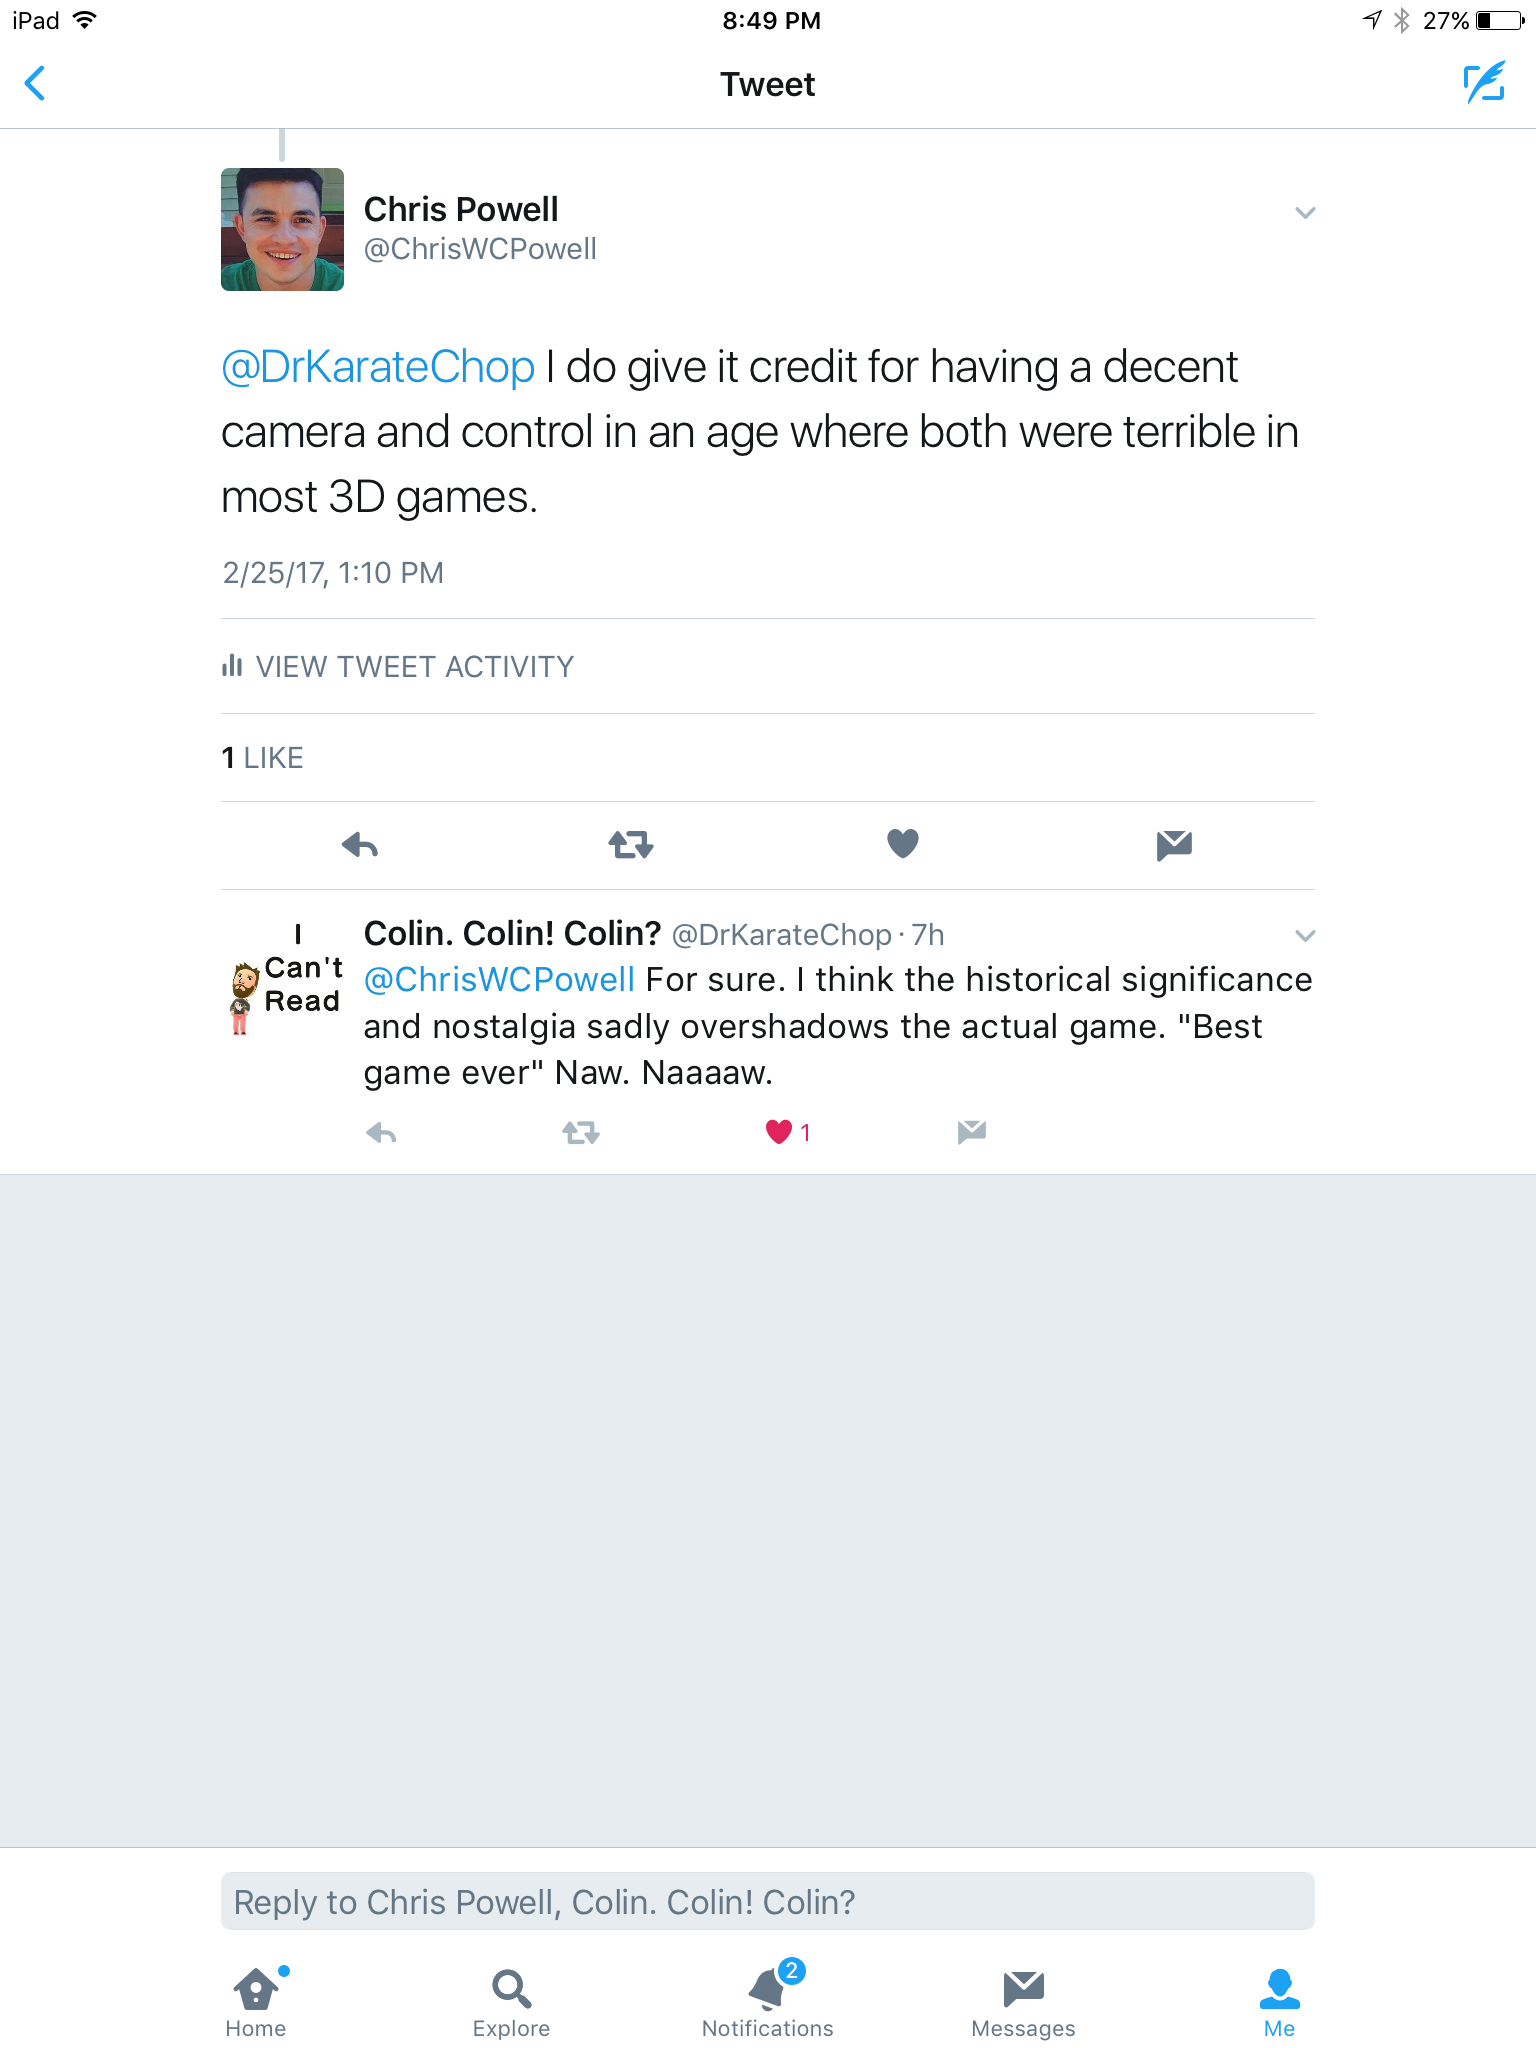Open the compose new tweet icon
Image resolution: width=1536 pixels, height=2048 pixels.
pyautogui.click(x=1484, y=83)
